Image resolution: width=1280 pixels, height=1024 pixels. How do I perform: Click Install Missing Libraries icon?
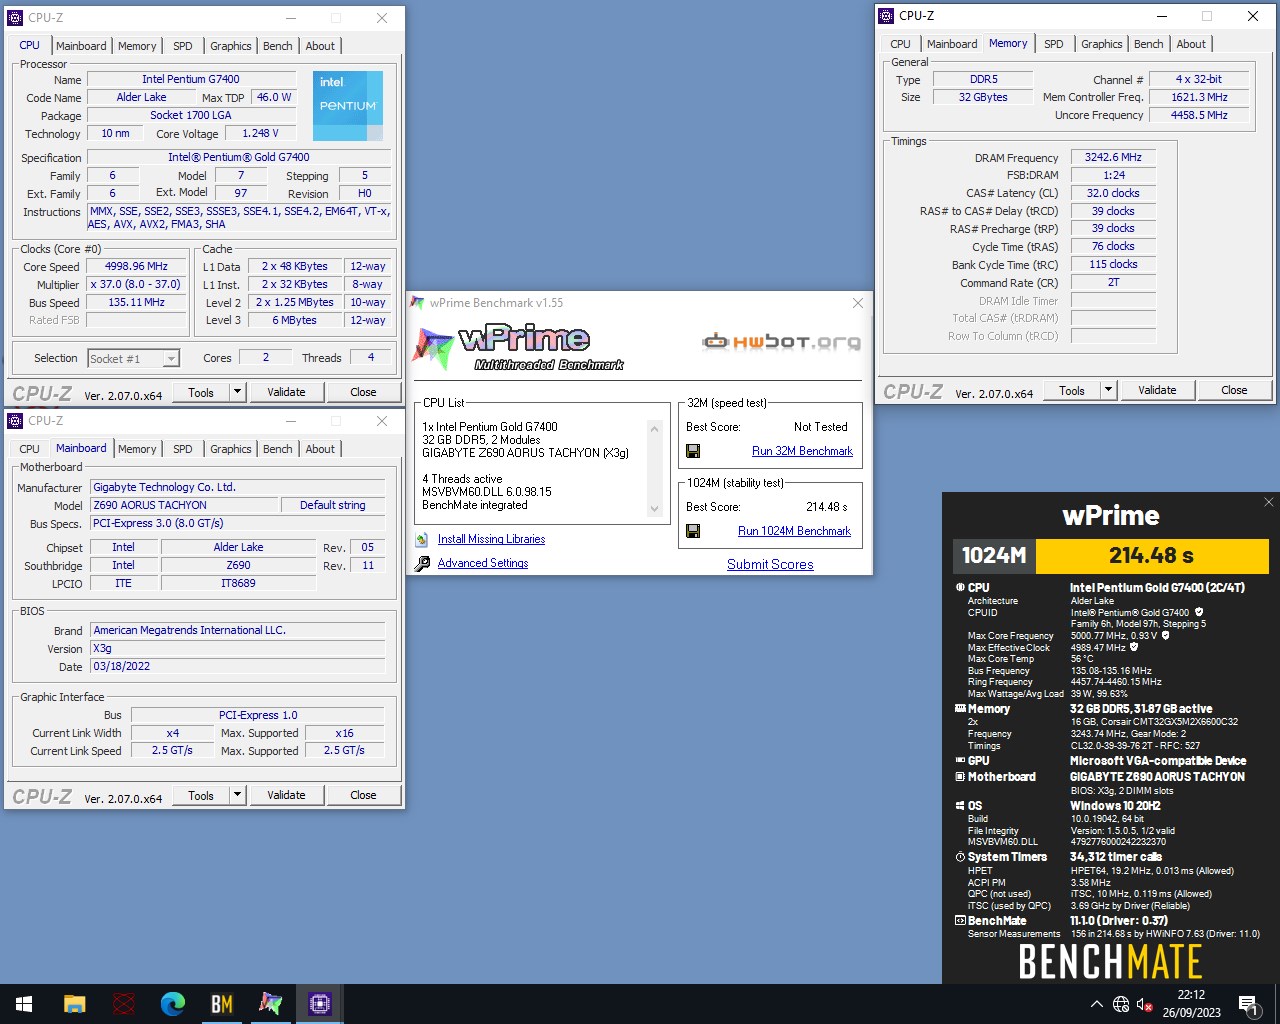423,540
